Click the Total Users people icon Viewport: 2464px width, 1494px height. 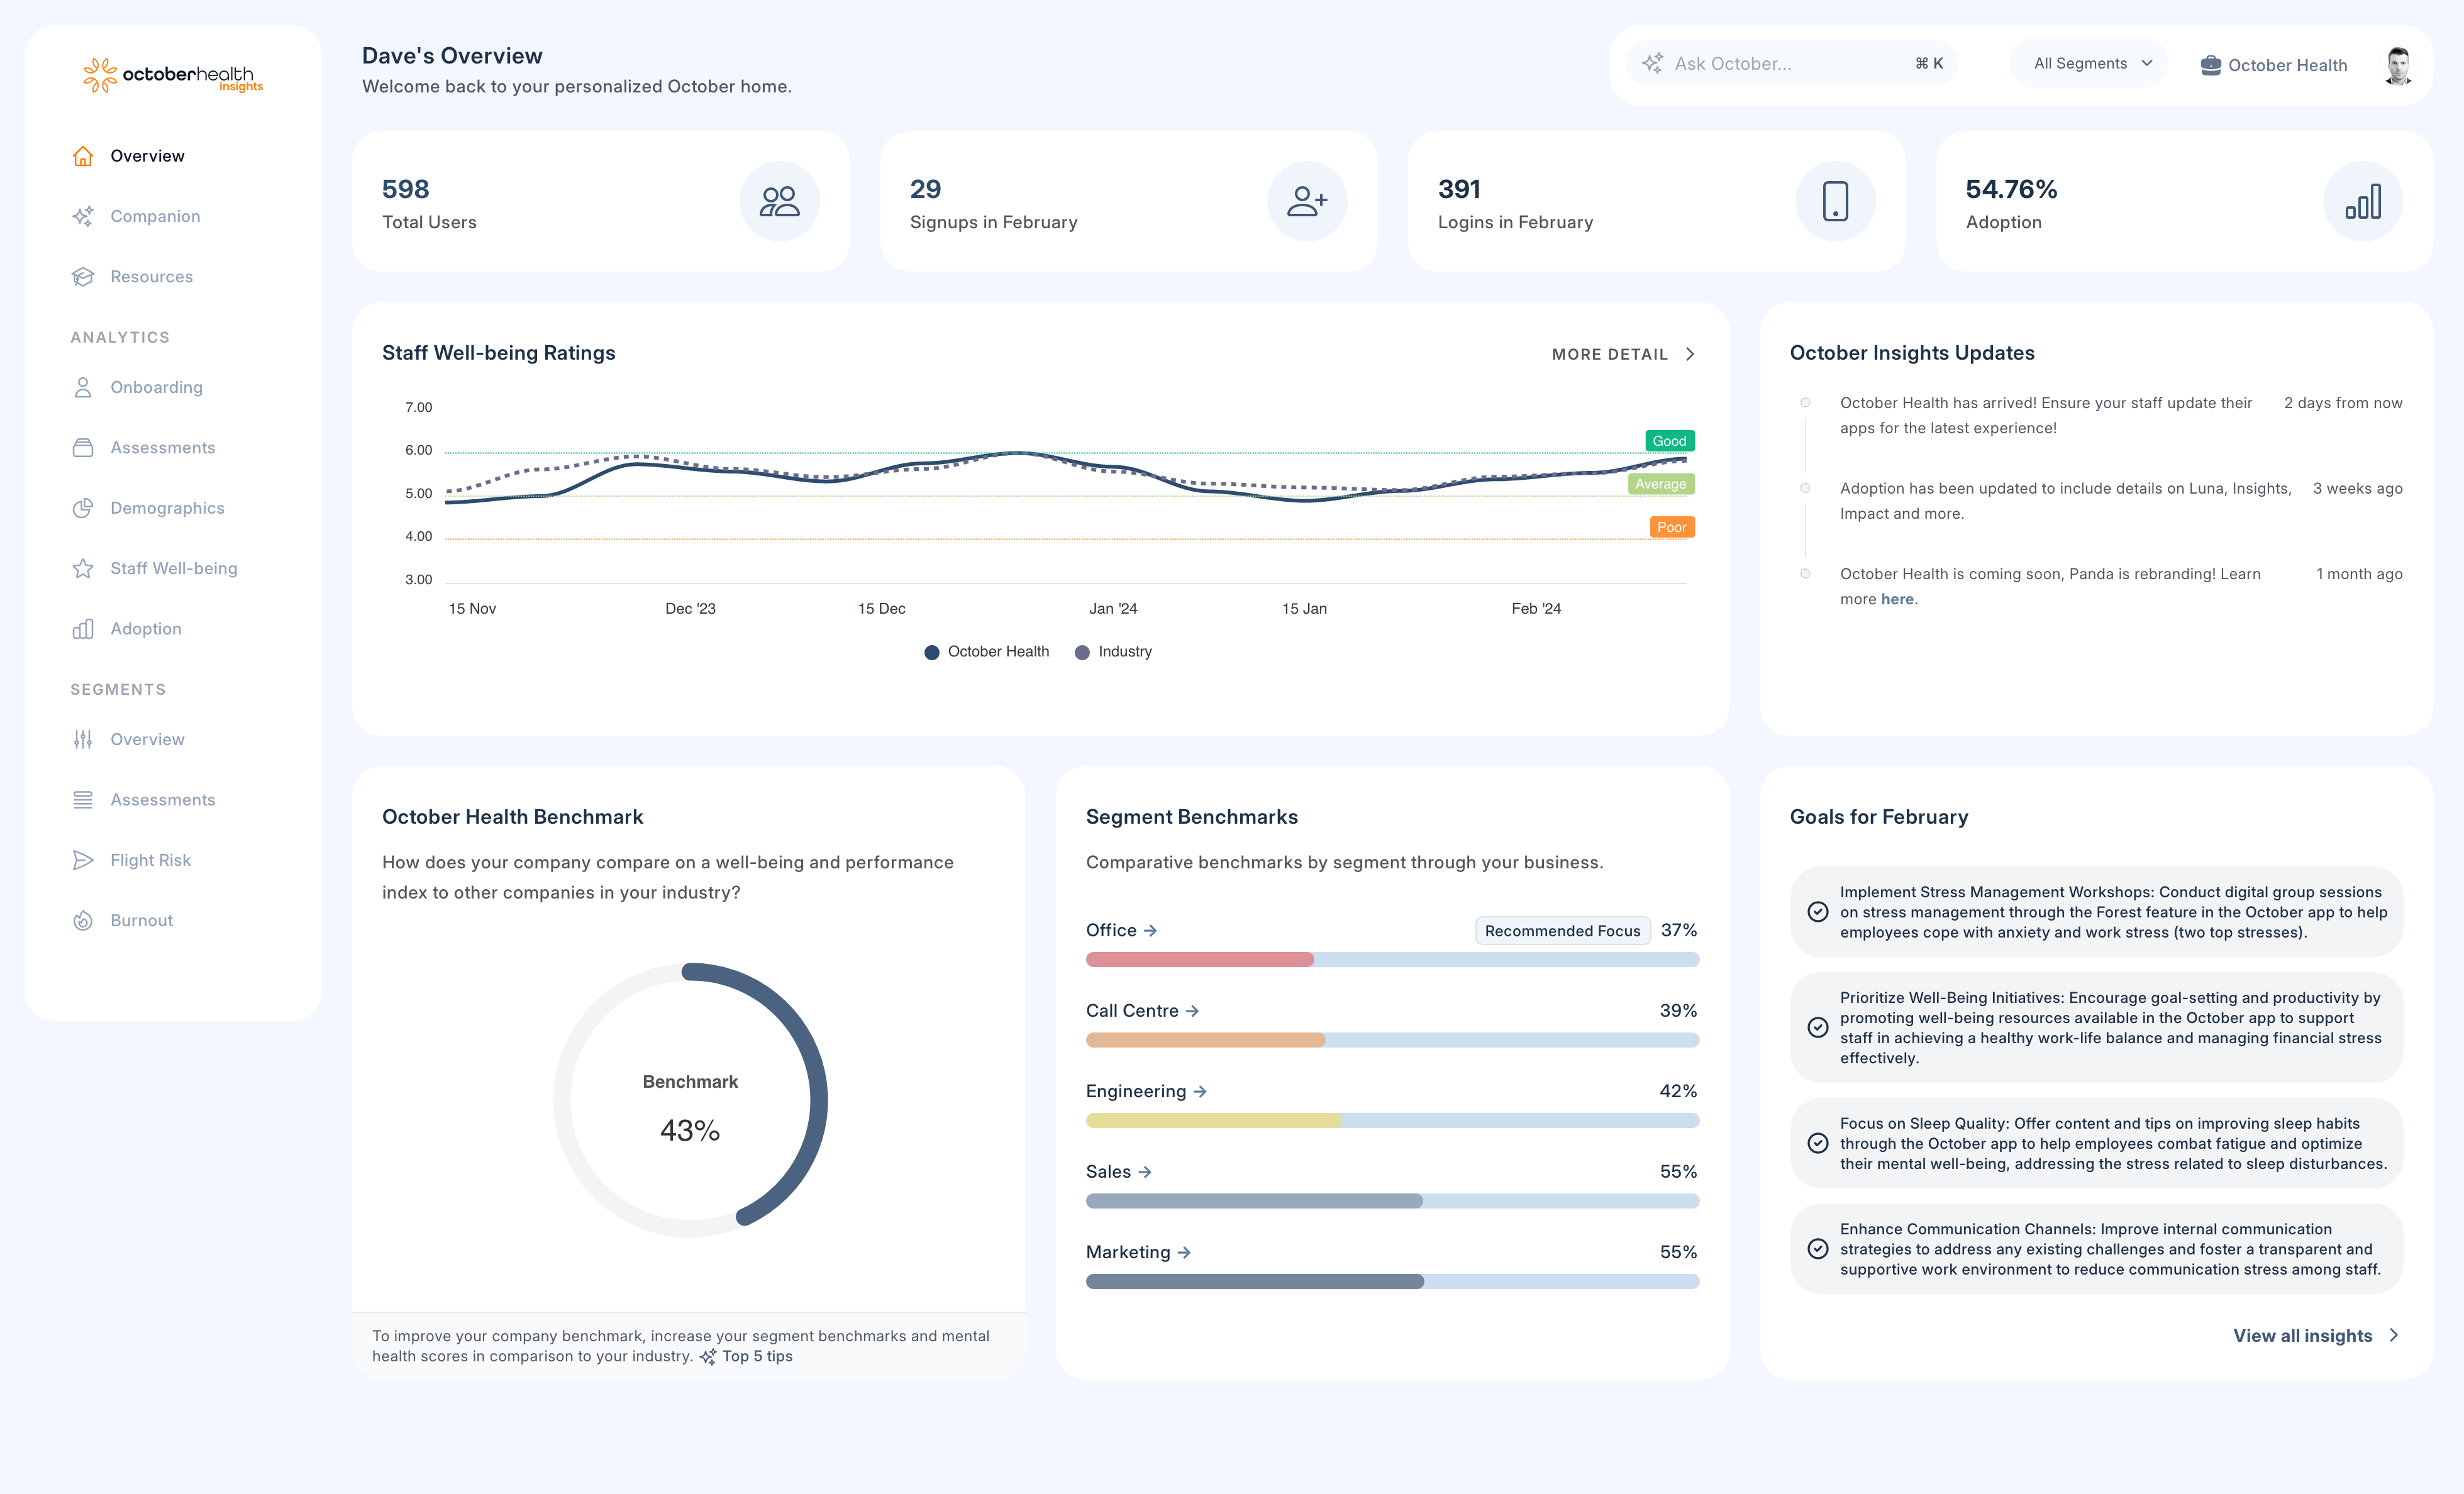[x=779, y=201]
